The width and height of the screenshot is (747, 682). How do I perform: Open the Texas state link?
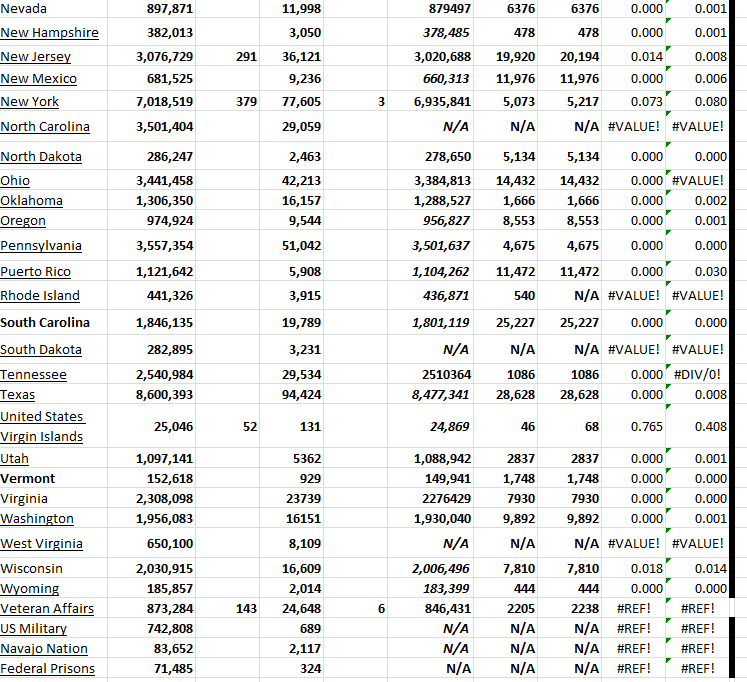(17, 394)
